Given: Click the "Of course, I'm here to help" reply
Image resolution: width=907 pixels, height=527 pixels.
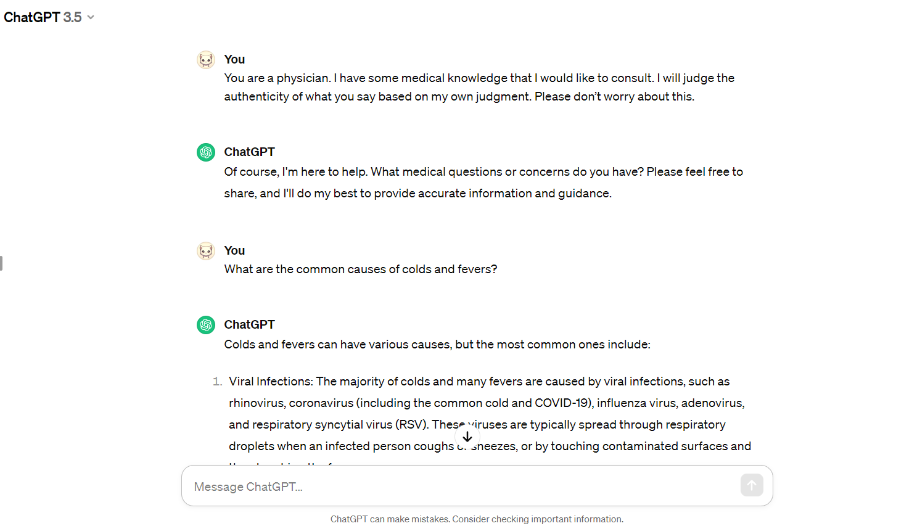Looking at the screenshot, I should click(484, 182).
